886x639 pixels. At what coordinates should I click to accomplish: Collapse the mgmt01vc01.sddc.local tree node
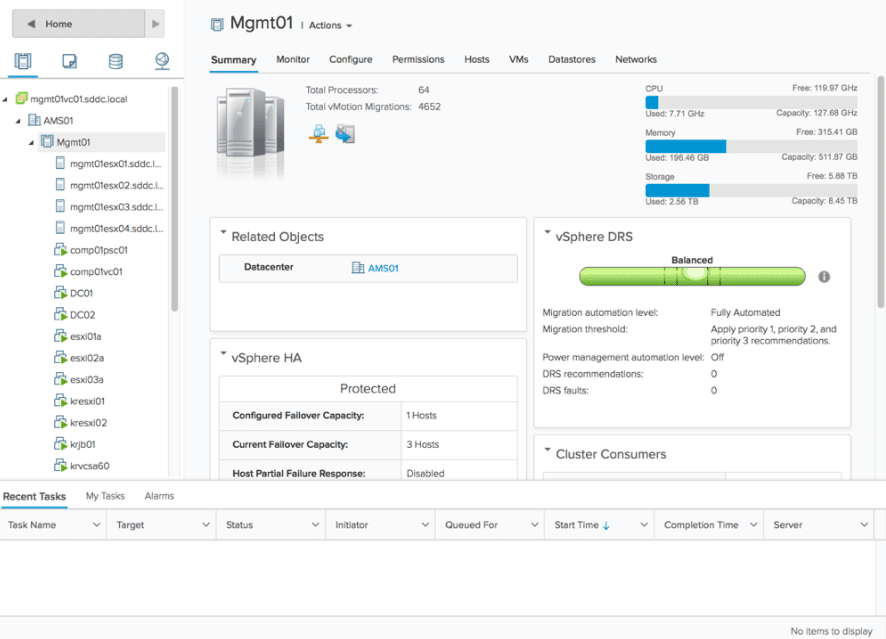click(x=5, y=99)
